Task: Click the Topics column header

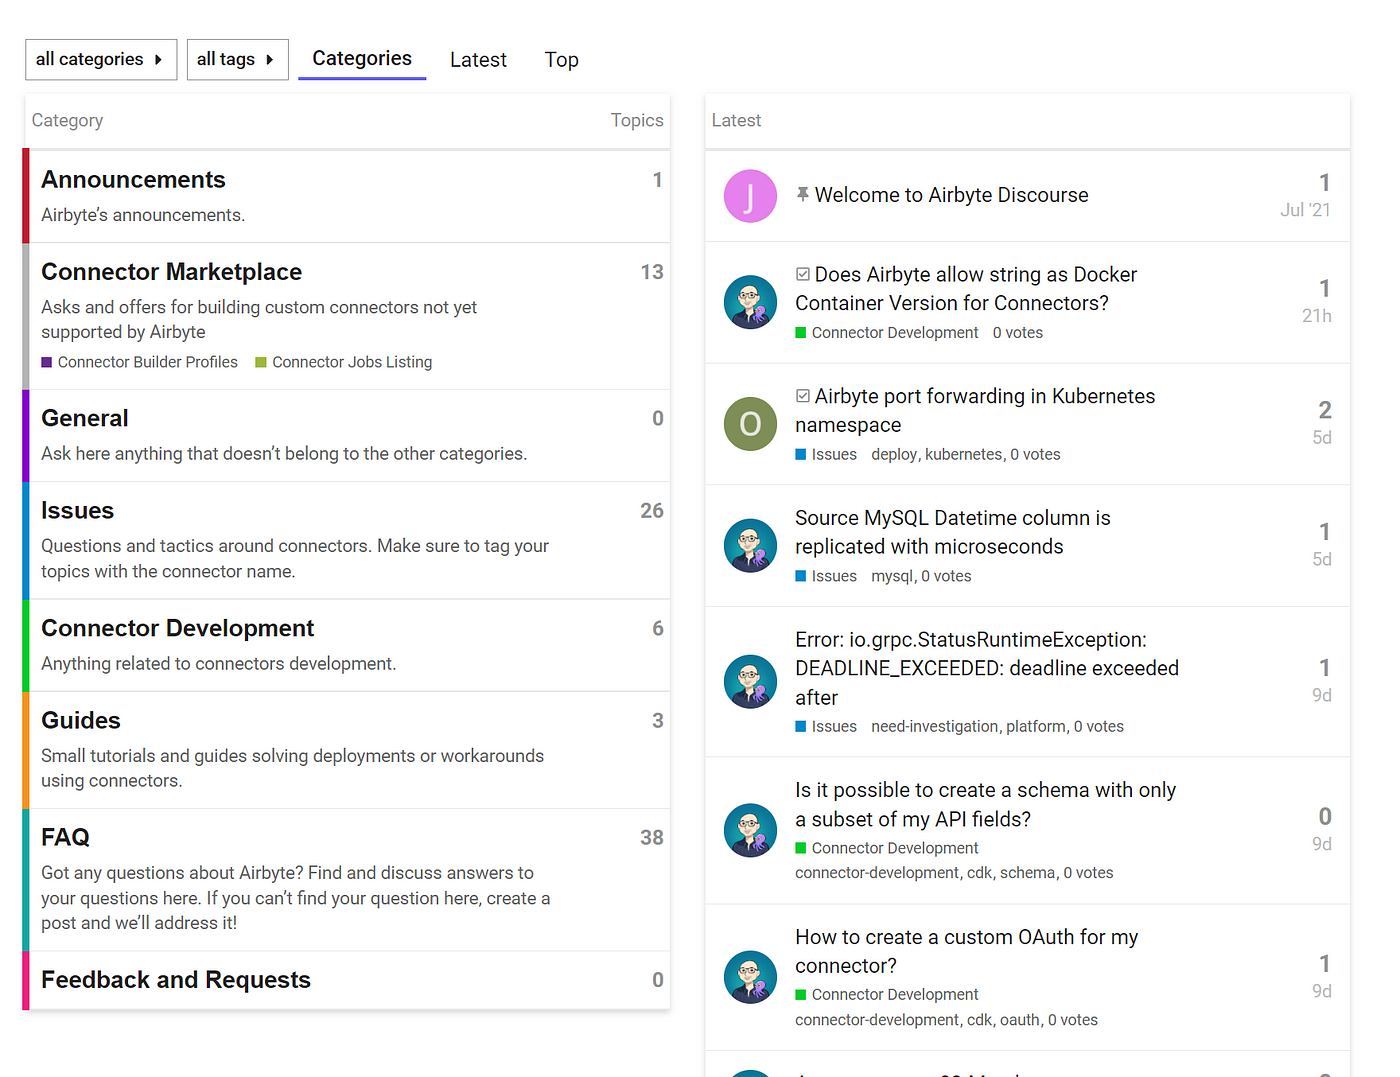Action: click(637, 120)
